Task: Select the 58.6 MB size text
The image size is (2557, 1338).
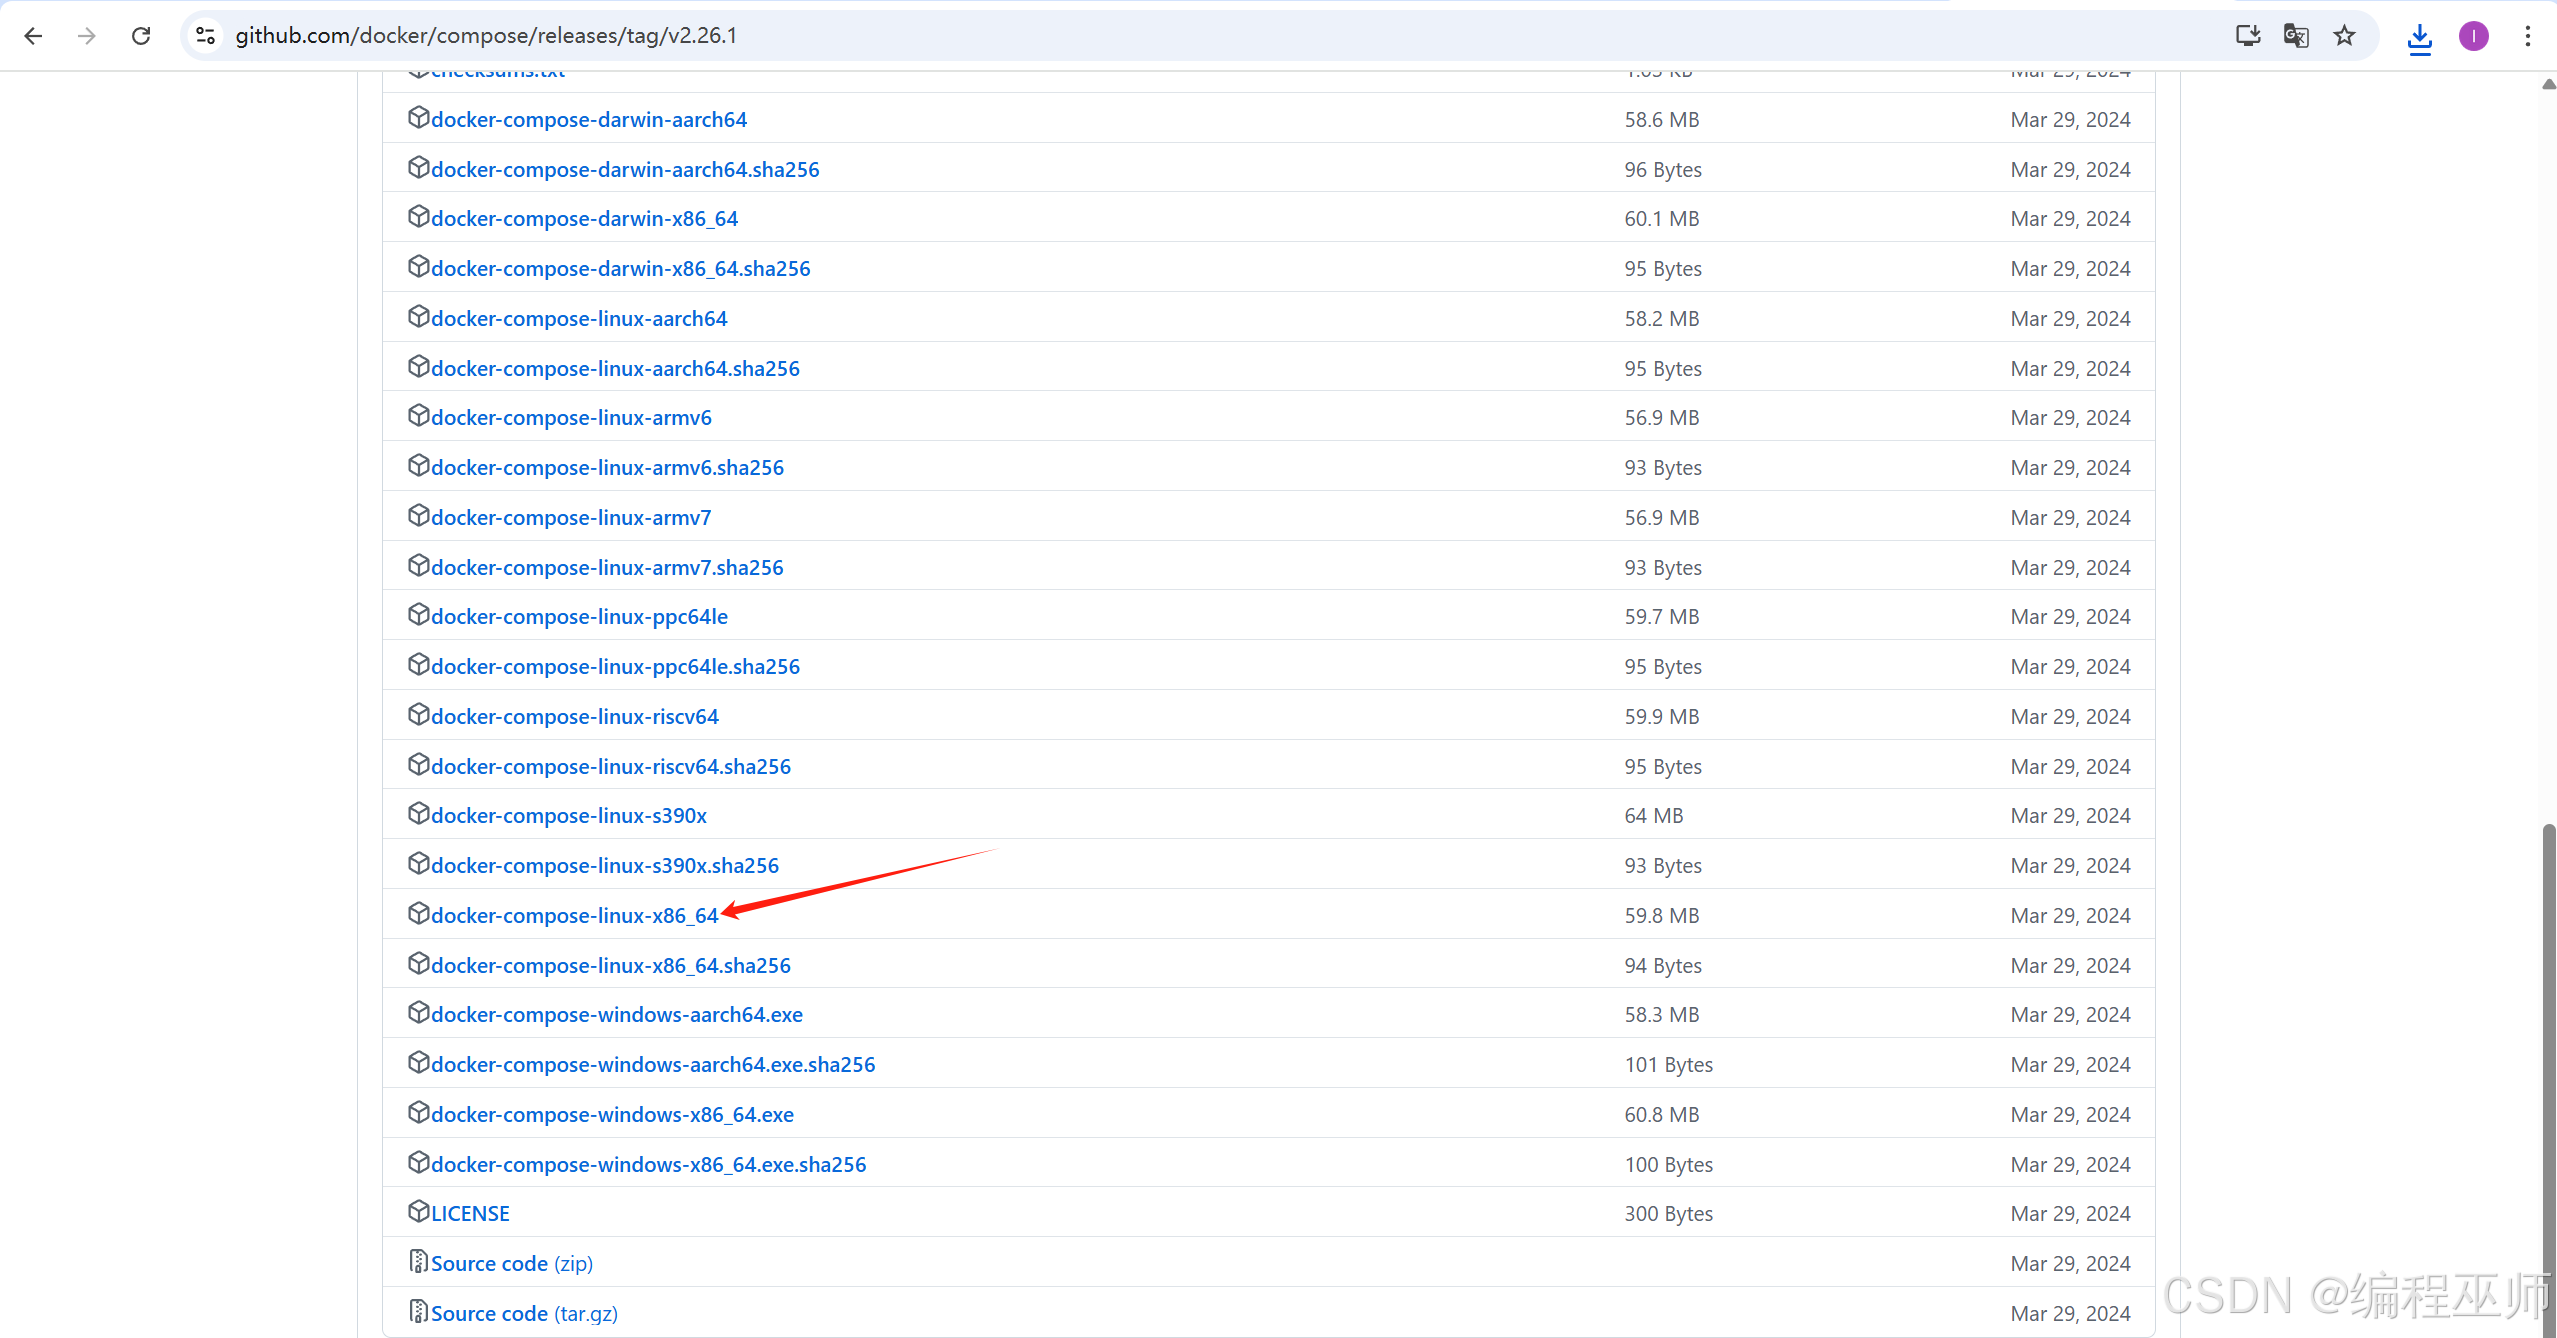Action: coord(1662,120)
